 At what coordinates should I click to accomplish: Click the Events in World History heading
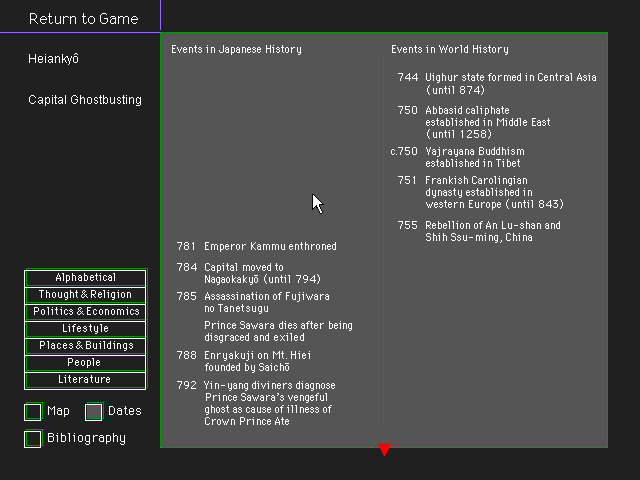[450, 49]
